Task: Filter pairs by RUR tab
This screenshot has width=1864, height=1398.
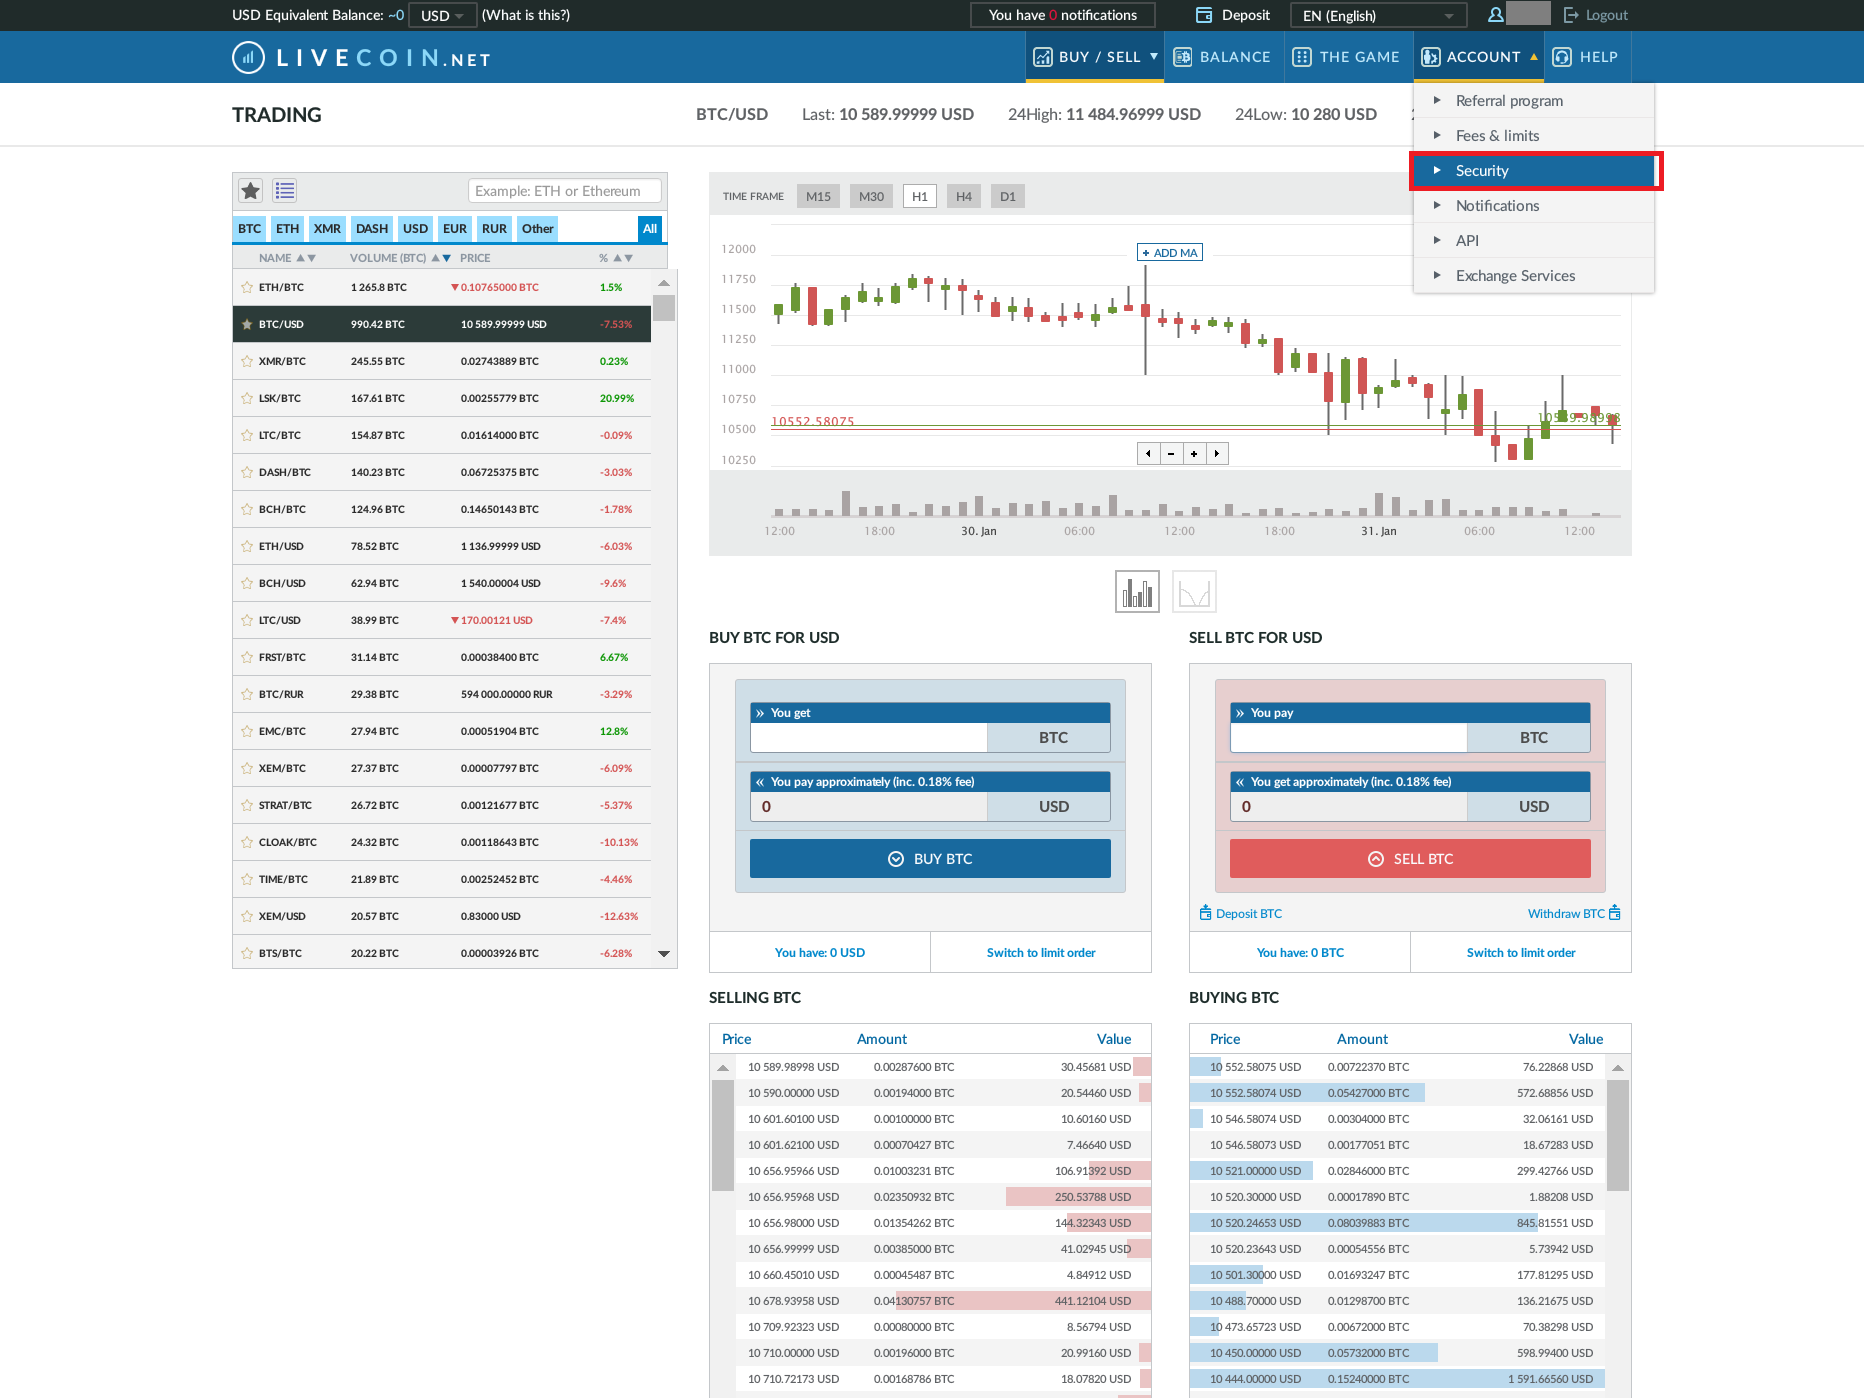Action: pos(494,229)
